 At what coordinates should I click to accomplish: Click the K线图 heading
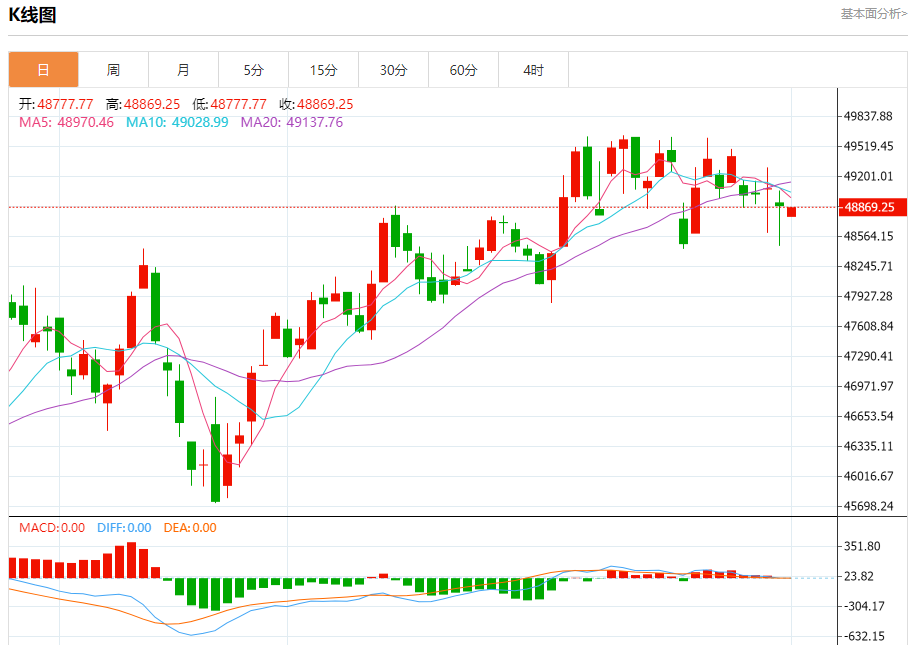[32, 15]
